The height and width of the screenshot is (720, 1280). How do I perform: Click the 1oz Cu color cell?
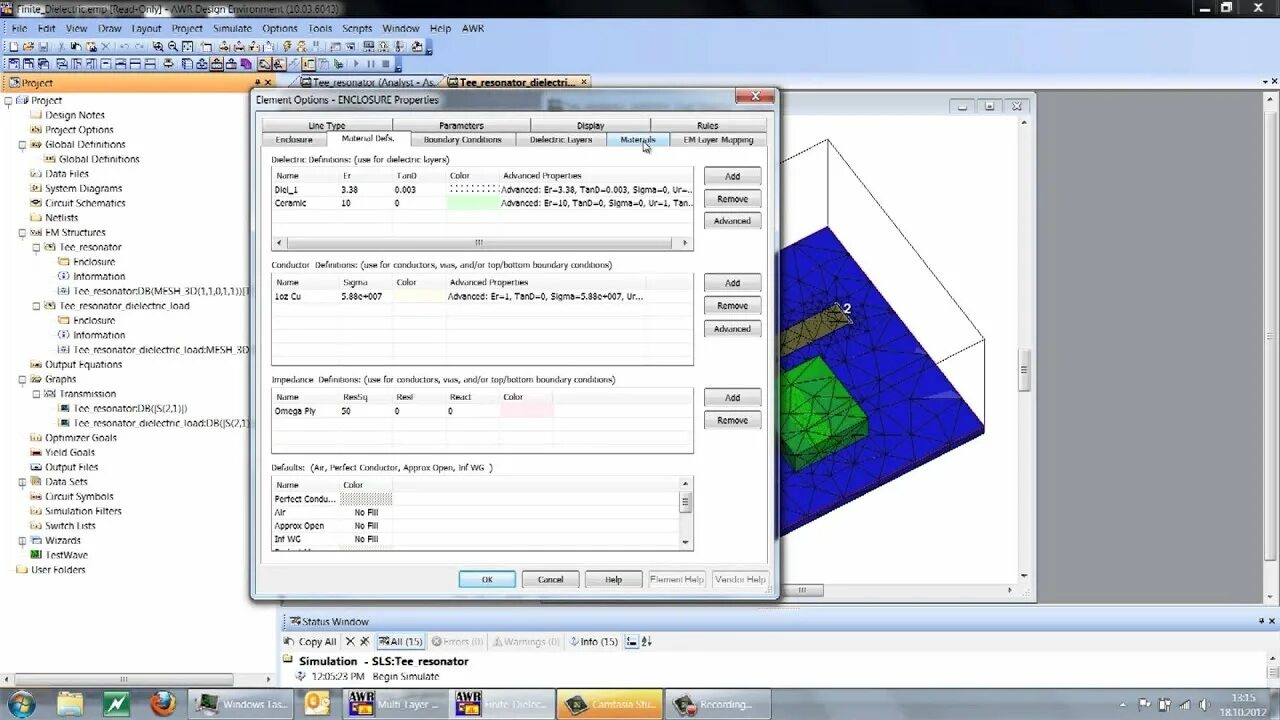point(418,296)
